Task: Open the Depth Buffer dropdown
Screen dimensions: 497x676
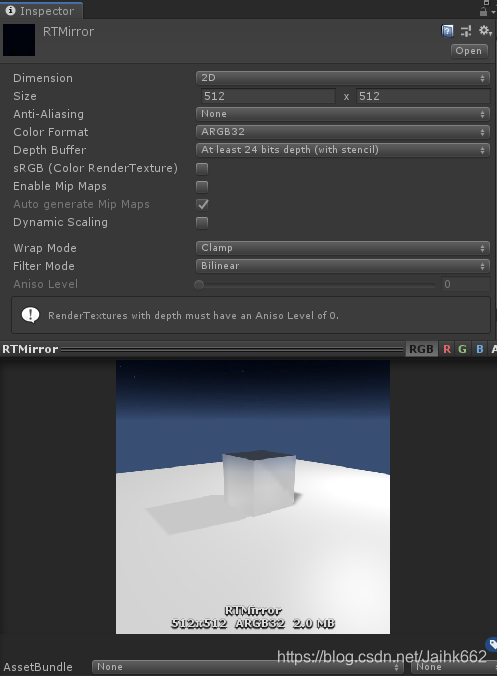Action: pyautogui.click(x=343, y=150)
